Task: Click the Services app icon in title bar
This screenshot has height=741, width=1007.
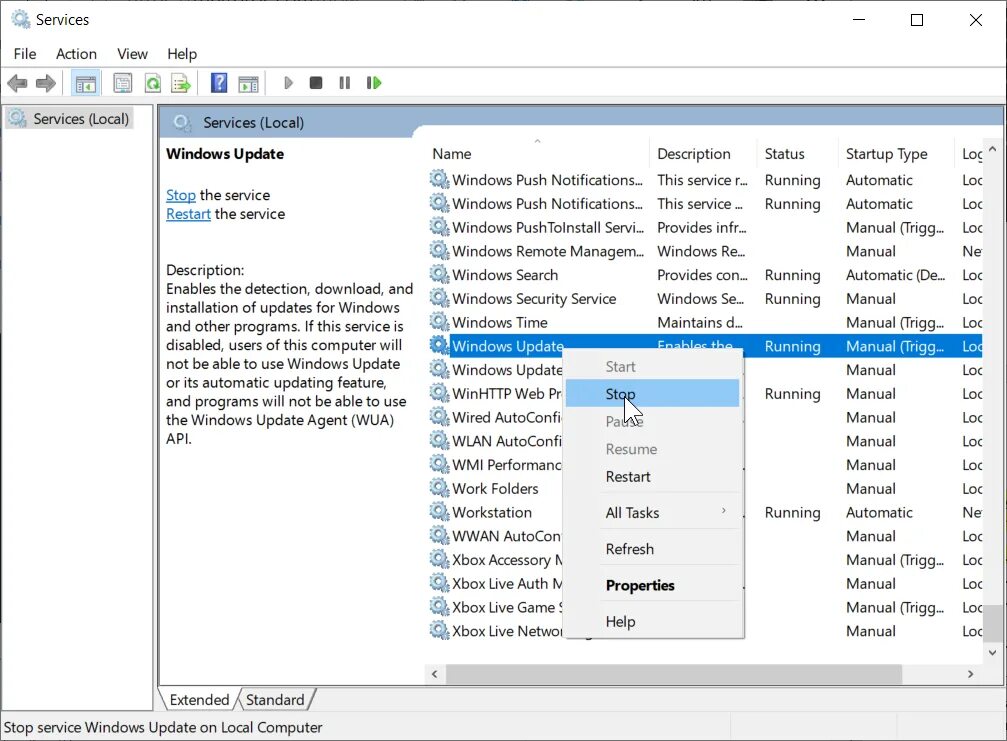Action: click(x=21, y=19)
